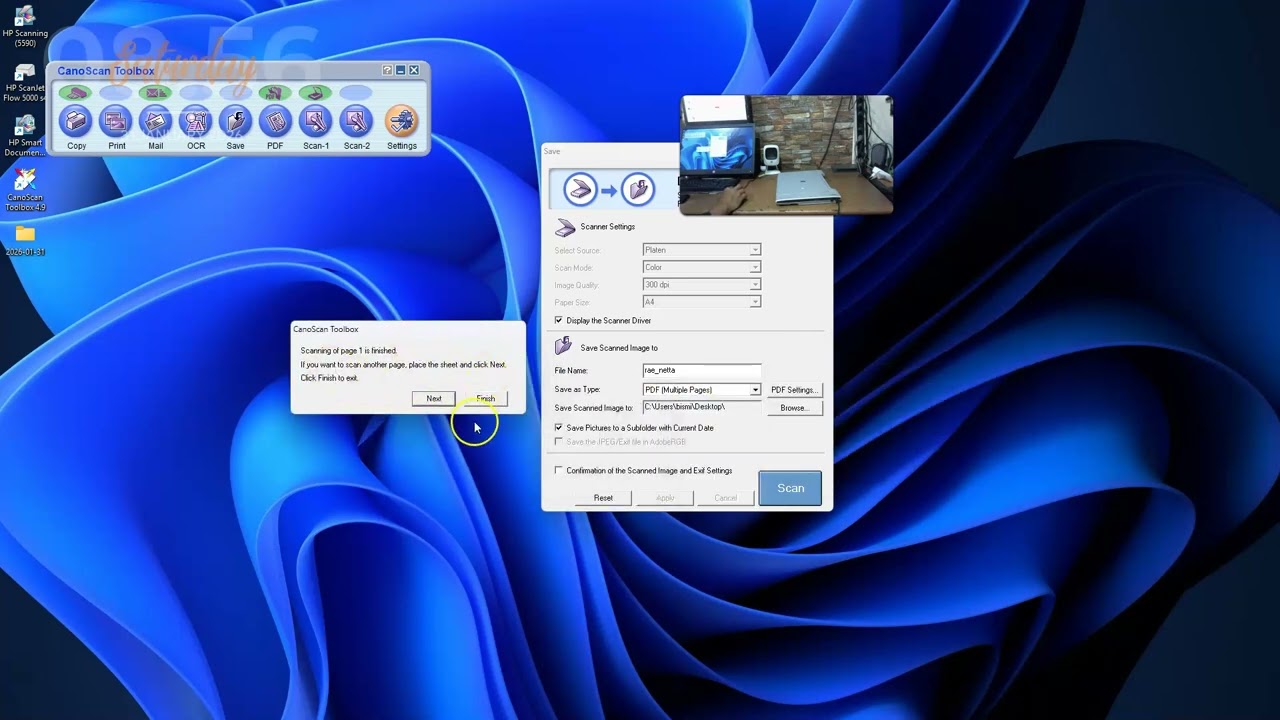
Task: Click the "Scanning of page 1 is finished." message
Action: (x=349, y=351)
